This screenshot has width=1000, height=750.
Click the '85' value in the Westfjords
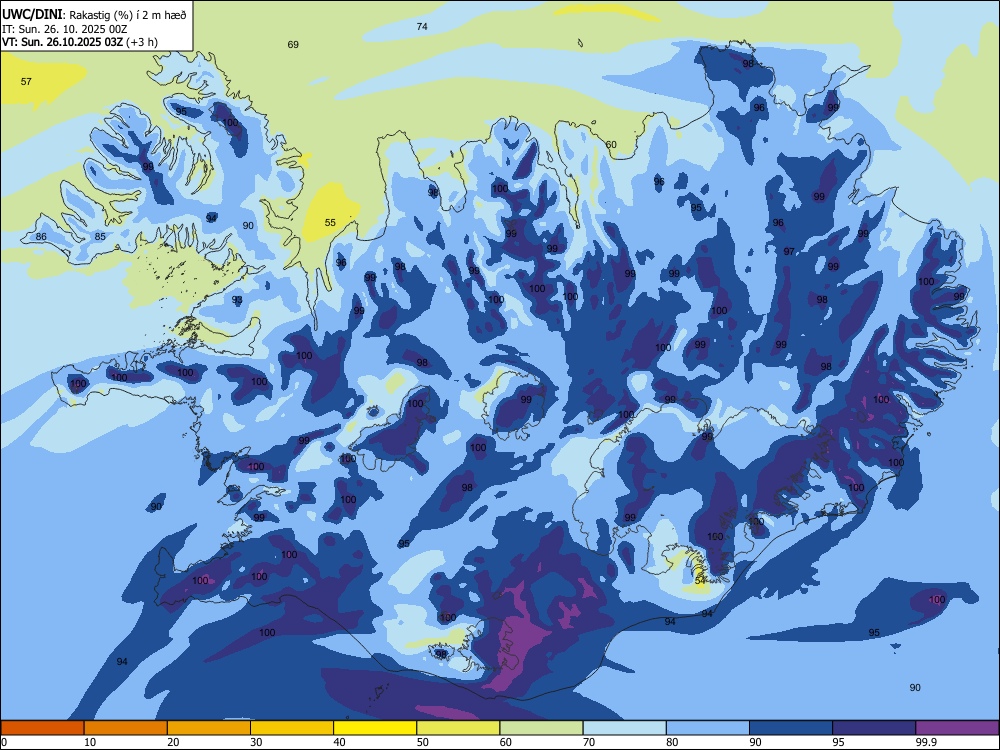coord(100,237)
